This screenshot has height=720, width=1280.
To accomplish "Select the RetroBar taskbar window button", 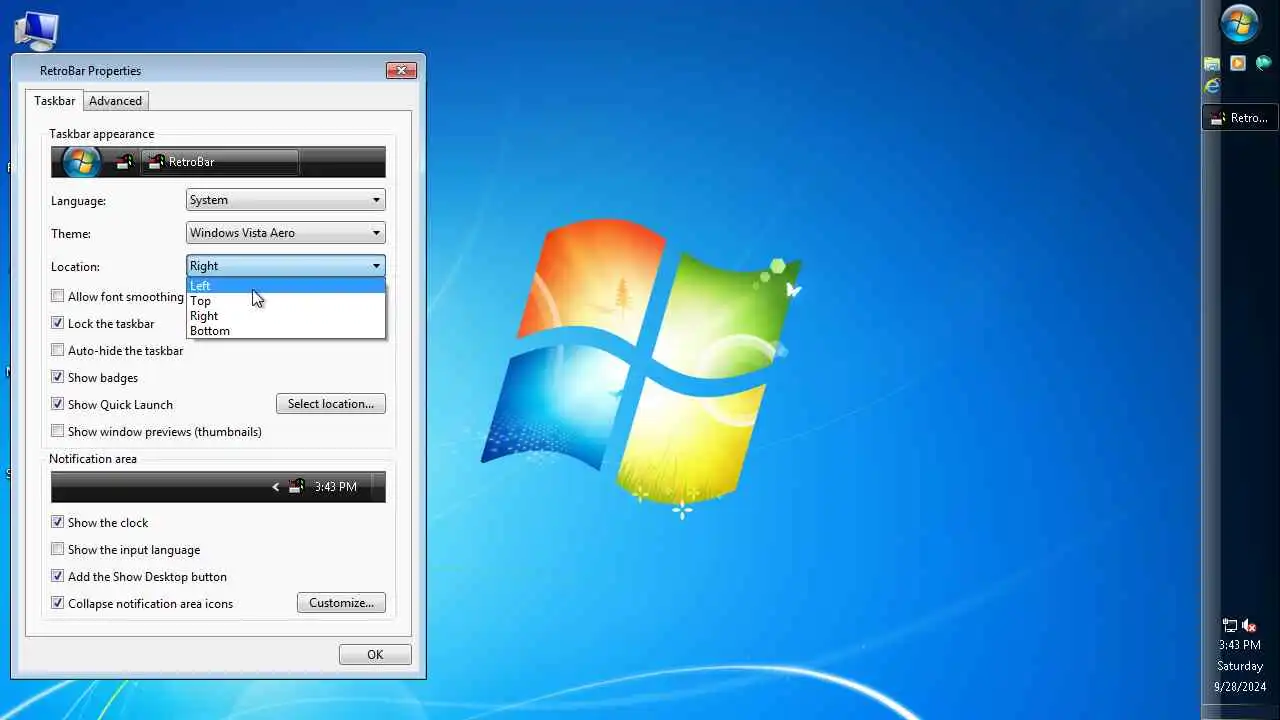I will (1240, 118).
